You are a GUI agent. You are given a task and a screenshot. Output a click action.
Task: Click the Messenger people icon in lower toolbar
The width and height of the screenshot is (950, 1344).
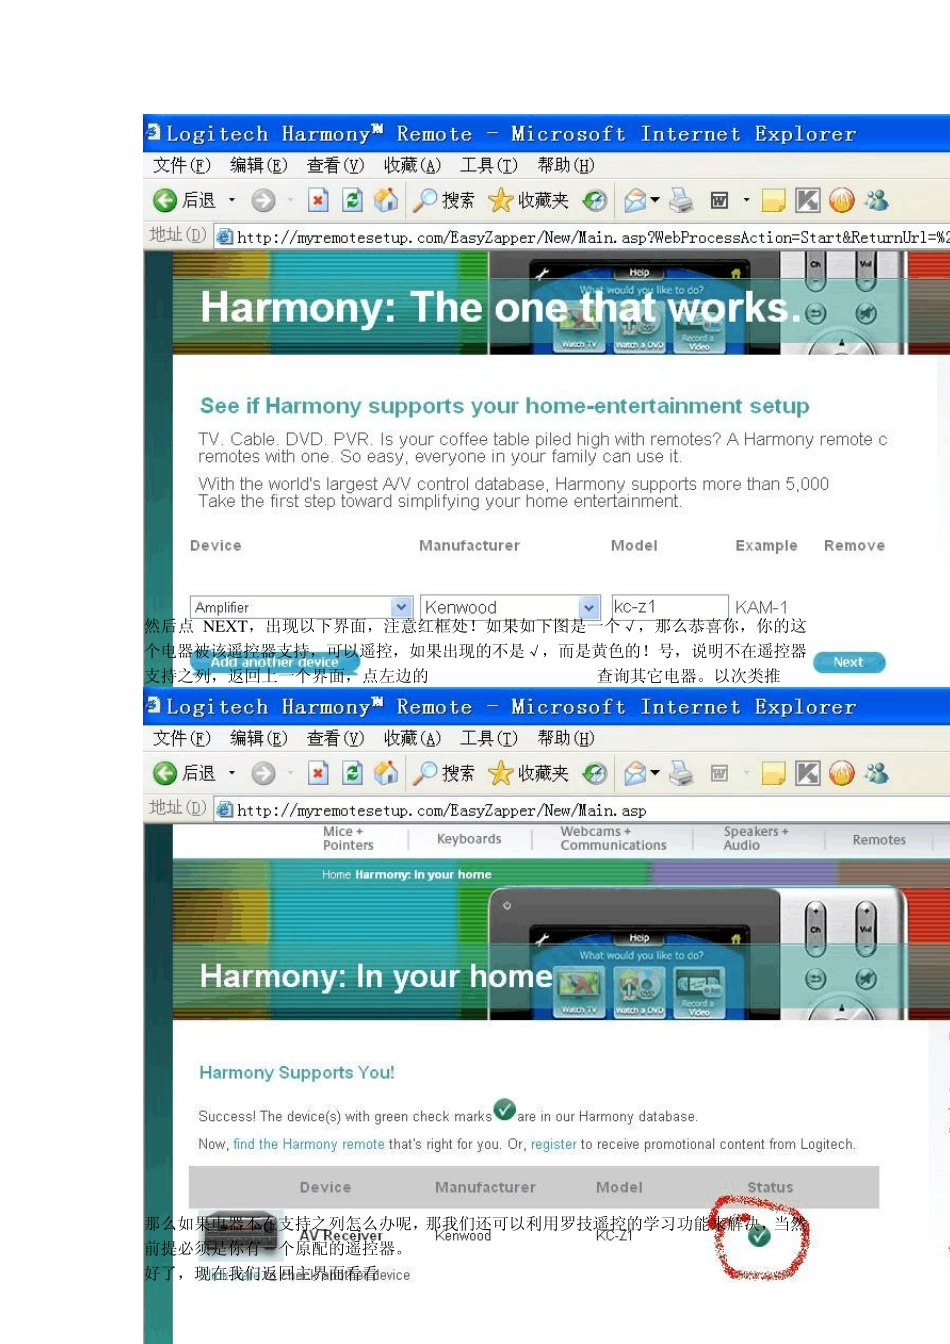tap(877, 773)
